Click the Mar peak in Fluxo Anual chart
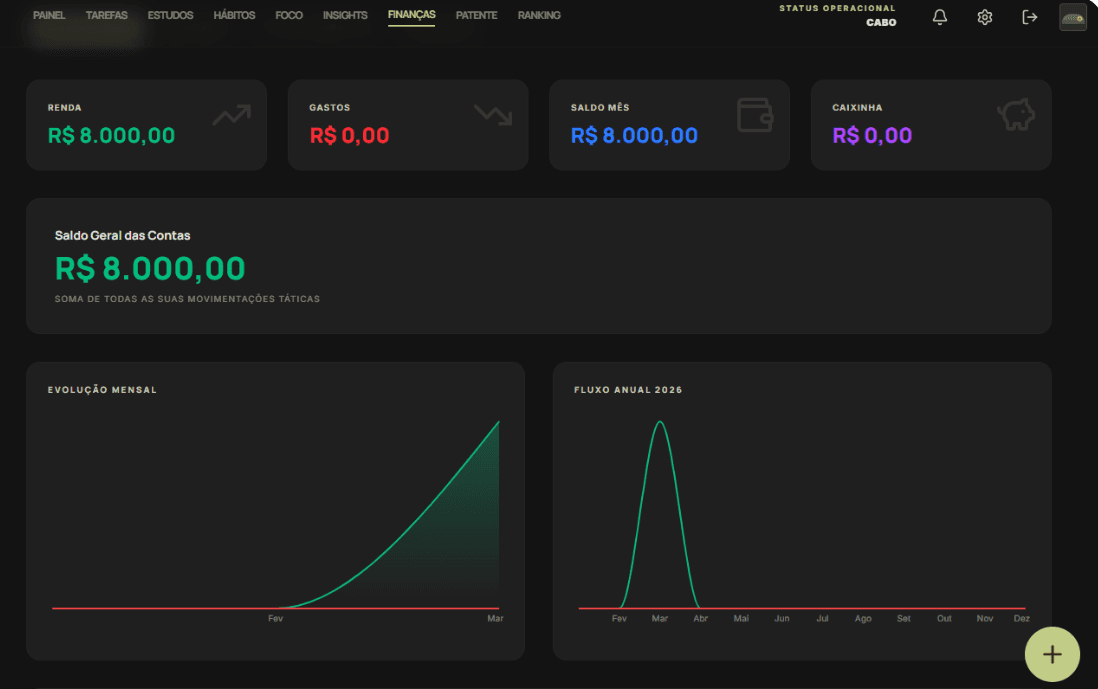The height and width of the screenshot is (689, 1098). coord(660,423)
